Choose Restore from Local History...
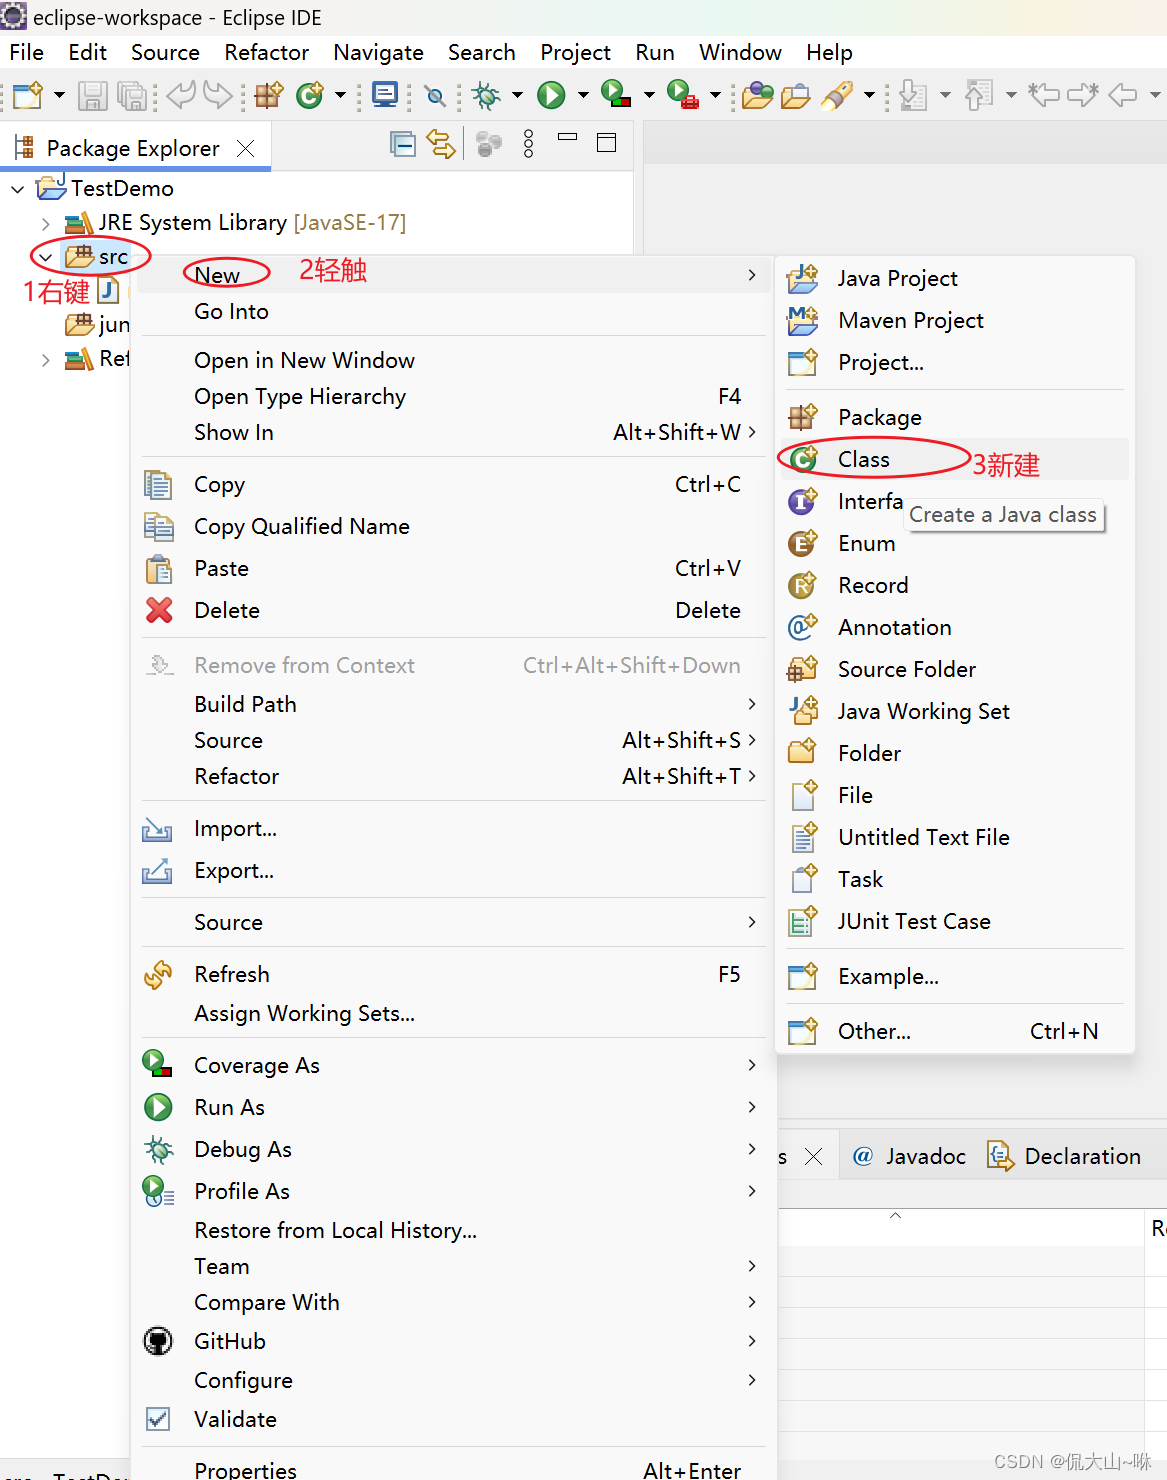This screenshot has height=1480, width=1167. pyautogui.click(x=335, y=1230)
